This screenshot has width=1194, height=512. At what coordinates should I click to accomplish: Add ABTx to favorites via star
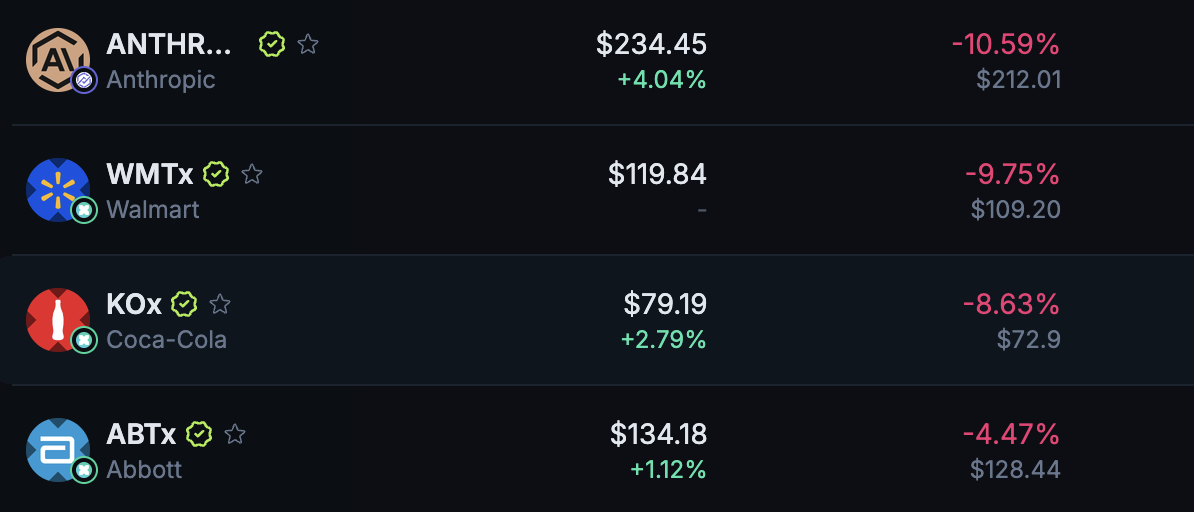point(235,434)
